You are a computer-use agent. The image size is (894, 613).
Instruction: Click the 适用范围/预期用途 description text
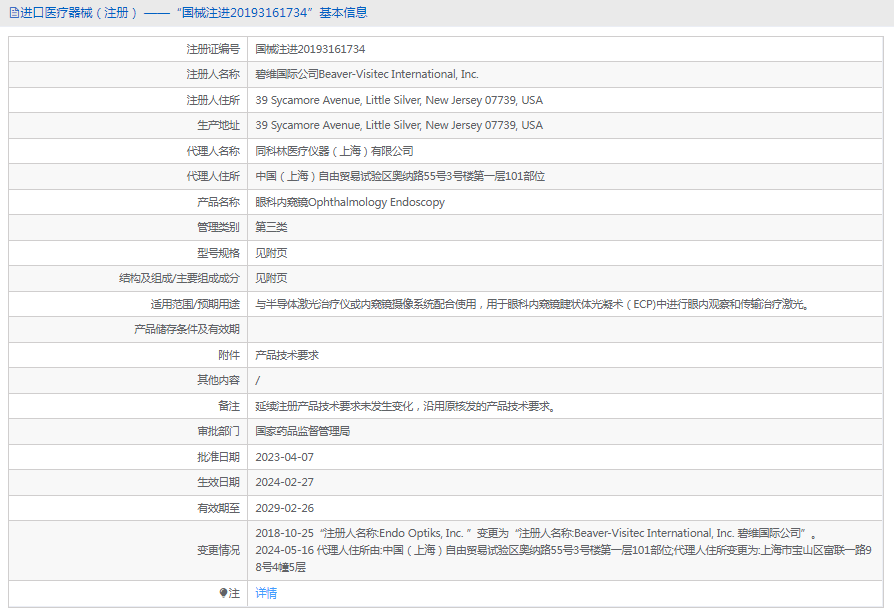click(x=531, y=304)
